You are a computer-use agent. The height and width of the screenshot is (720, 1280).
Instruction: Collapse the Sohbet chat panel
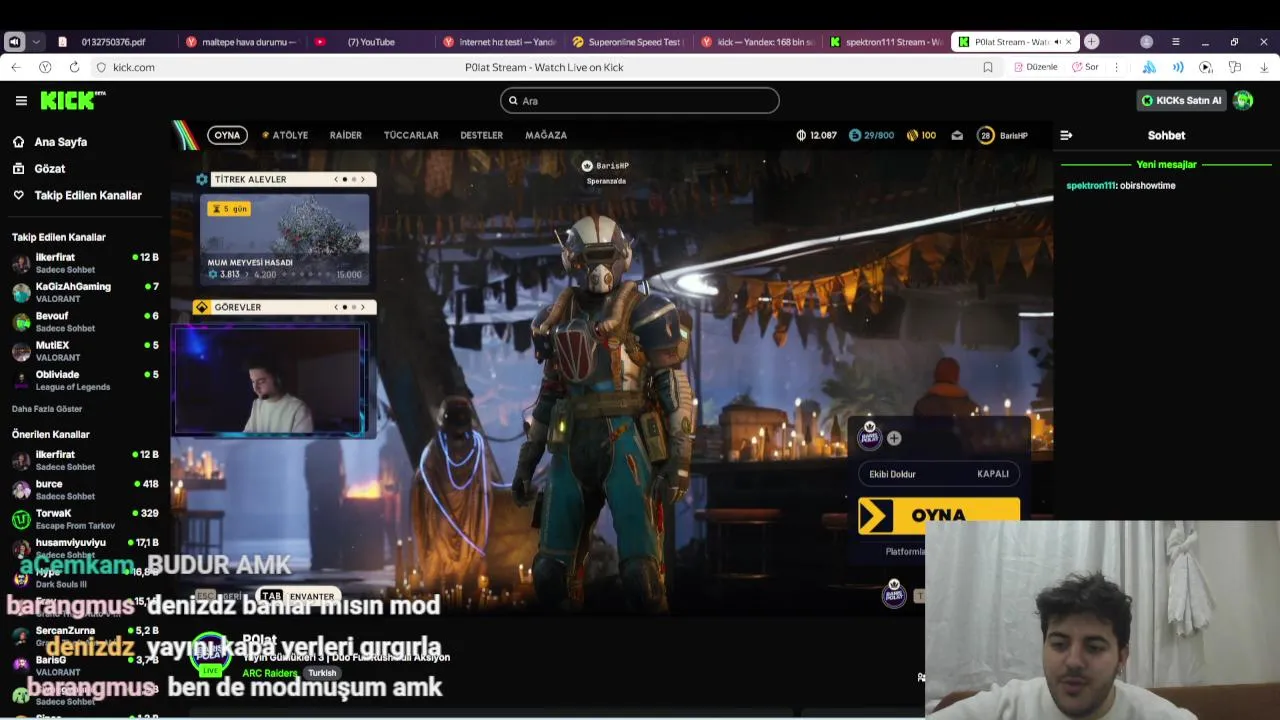[x=1066, y=135]
